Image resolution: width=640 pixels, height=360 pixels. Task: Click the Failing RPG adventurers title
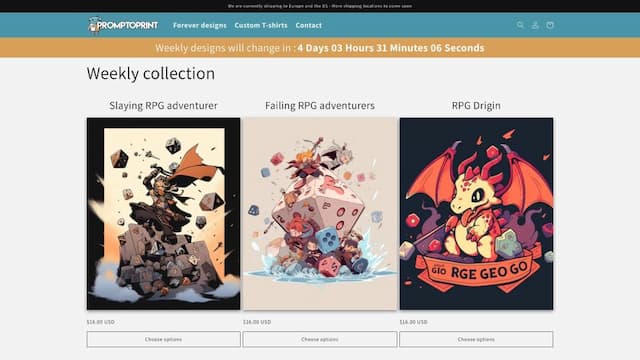(320, 105)
